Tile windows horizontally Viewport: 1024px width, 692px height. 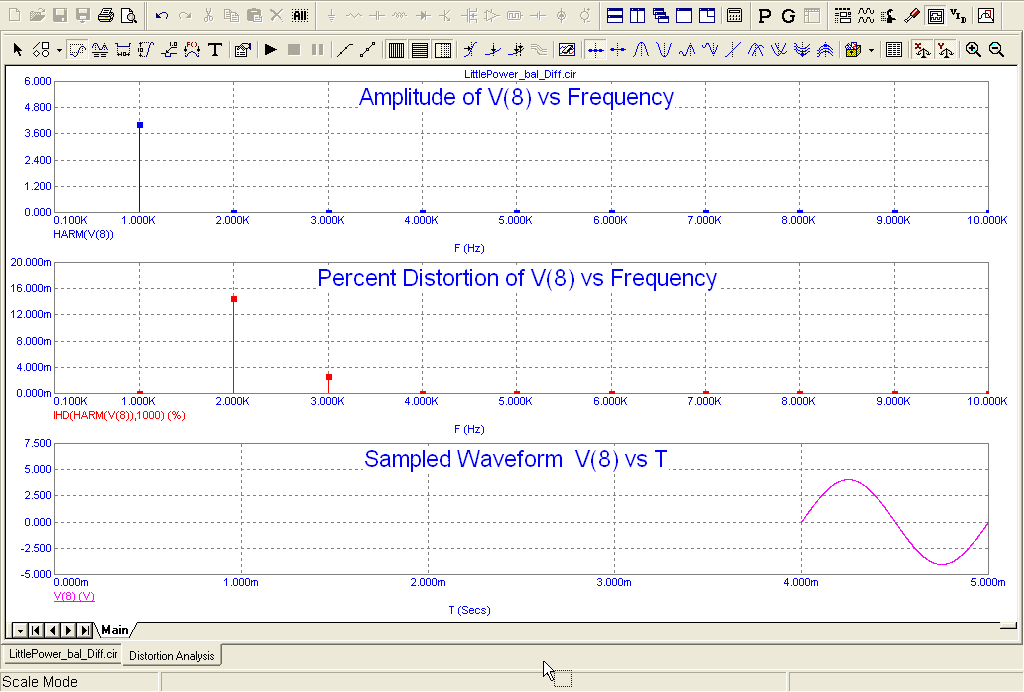point(615,15)
